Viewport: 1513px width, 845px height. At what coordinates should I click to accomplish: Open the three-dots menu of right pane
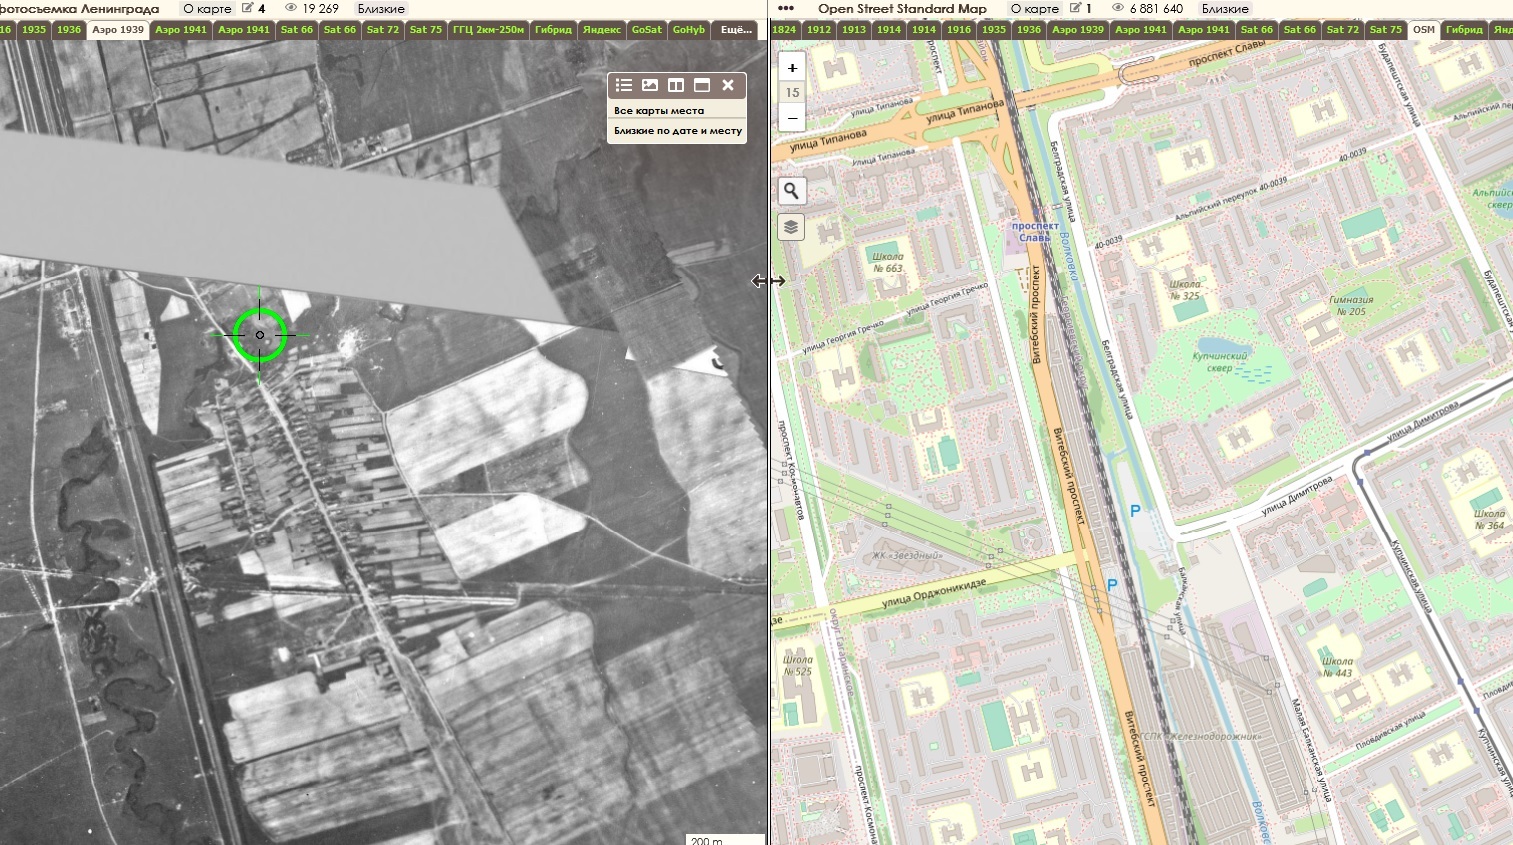(786, 8)
